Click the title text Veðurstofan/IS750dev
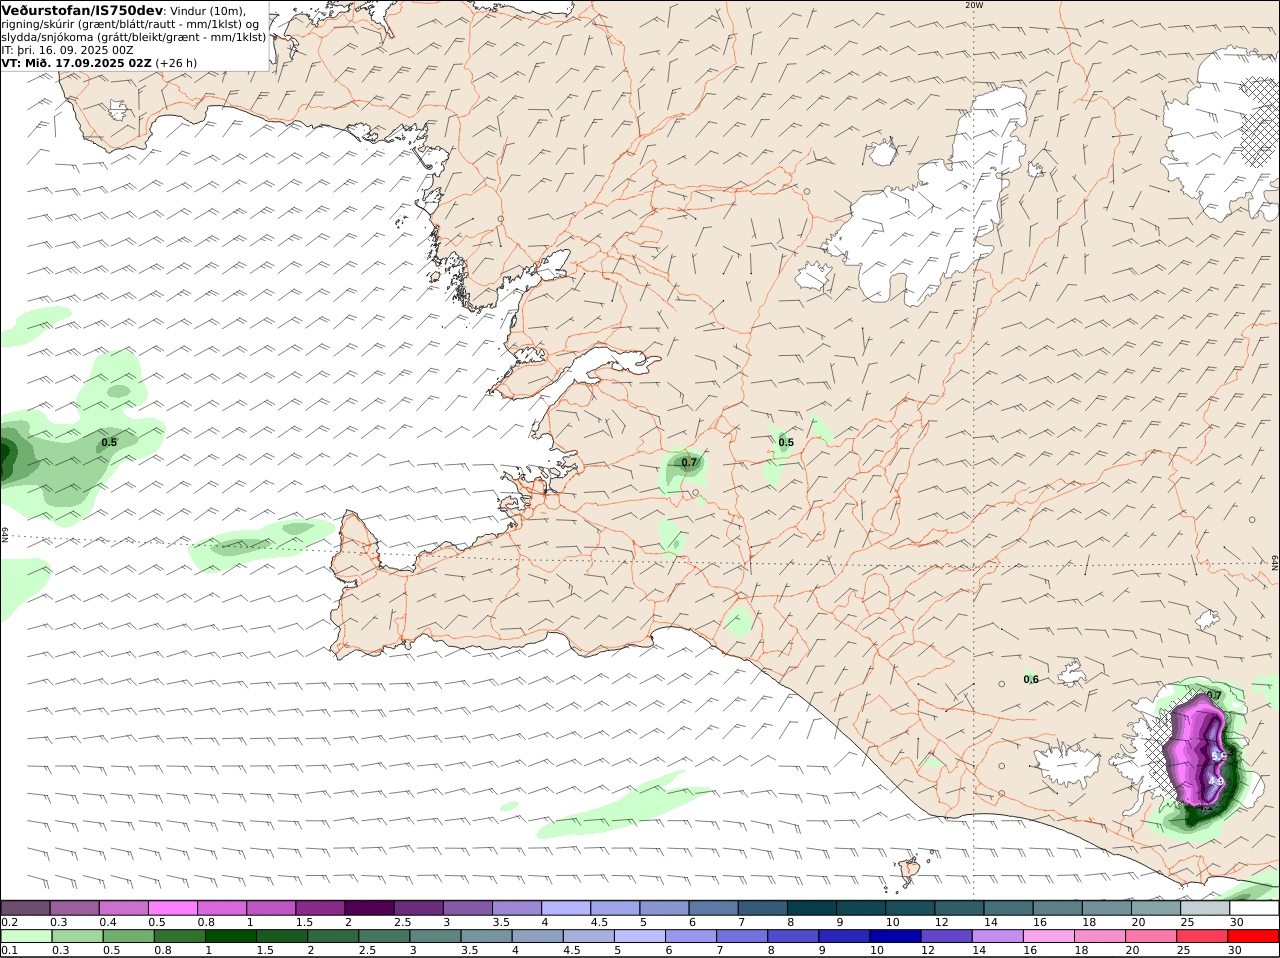Viewport: 1280px width, 958px height. point(82,10)
